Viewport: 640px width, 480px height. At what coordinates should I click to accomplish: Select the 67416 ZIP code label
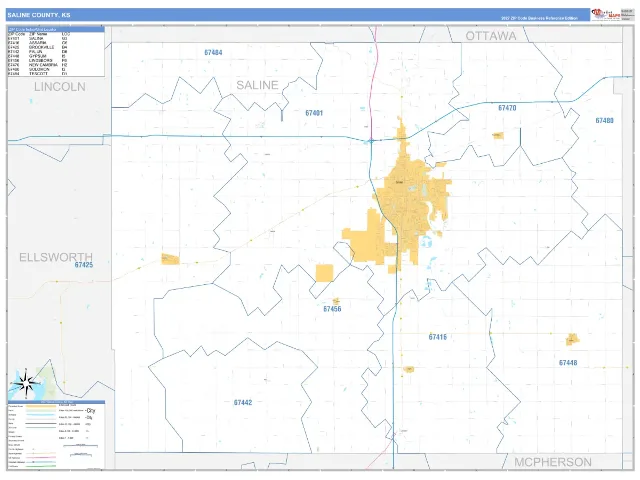click(x=438, y=337)
